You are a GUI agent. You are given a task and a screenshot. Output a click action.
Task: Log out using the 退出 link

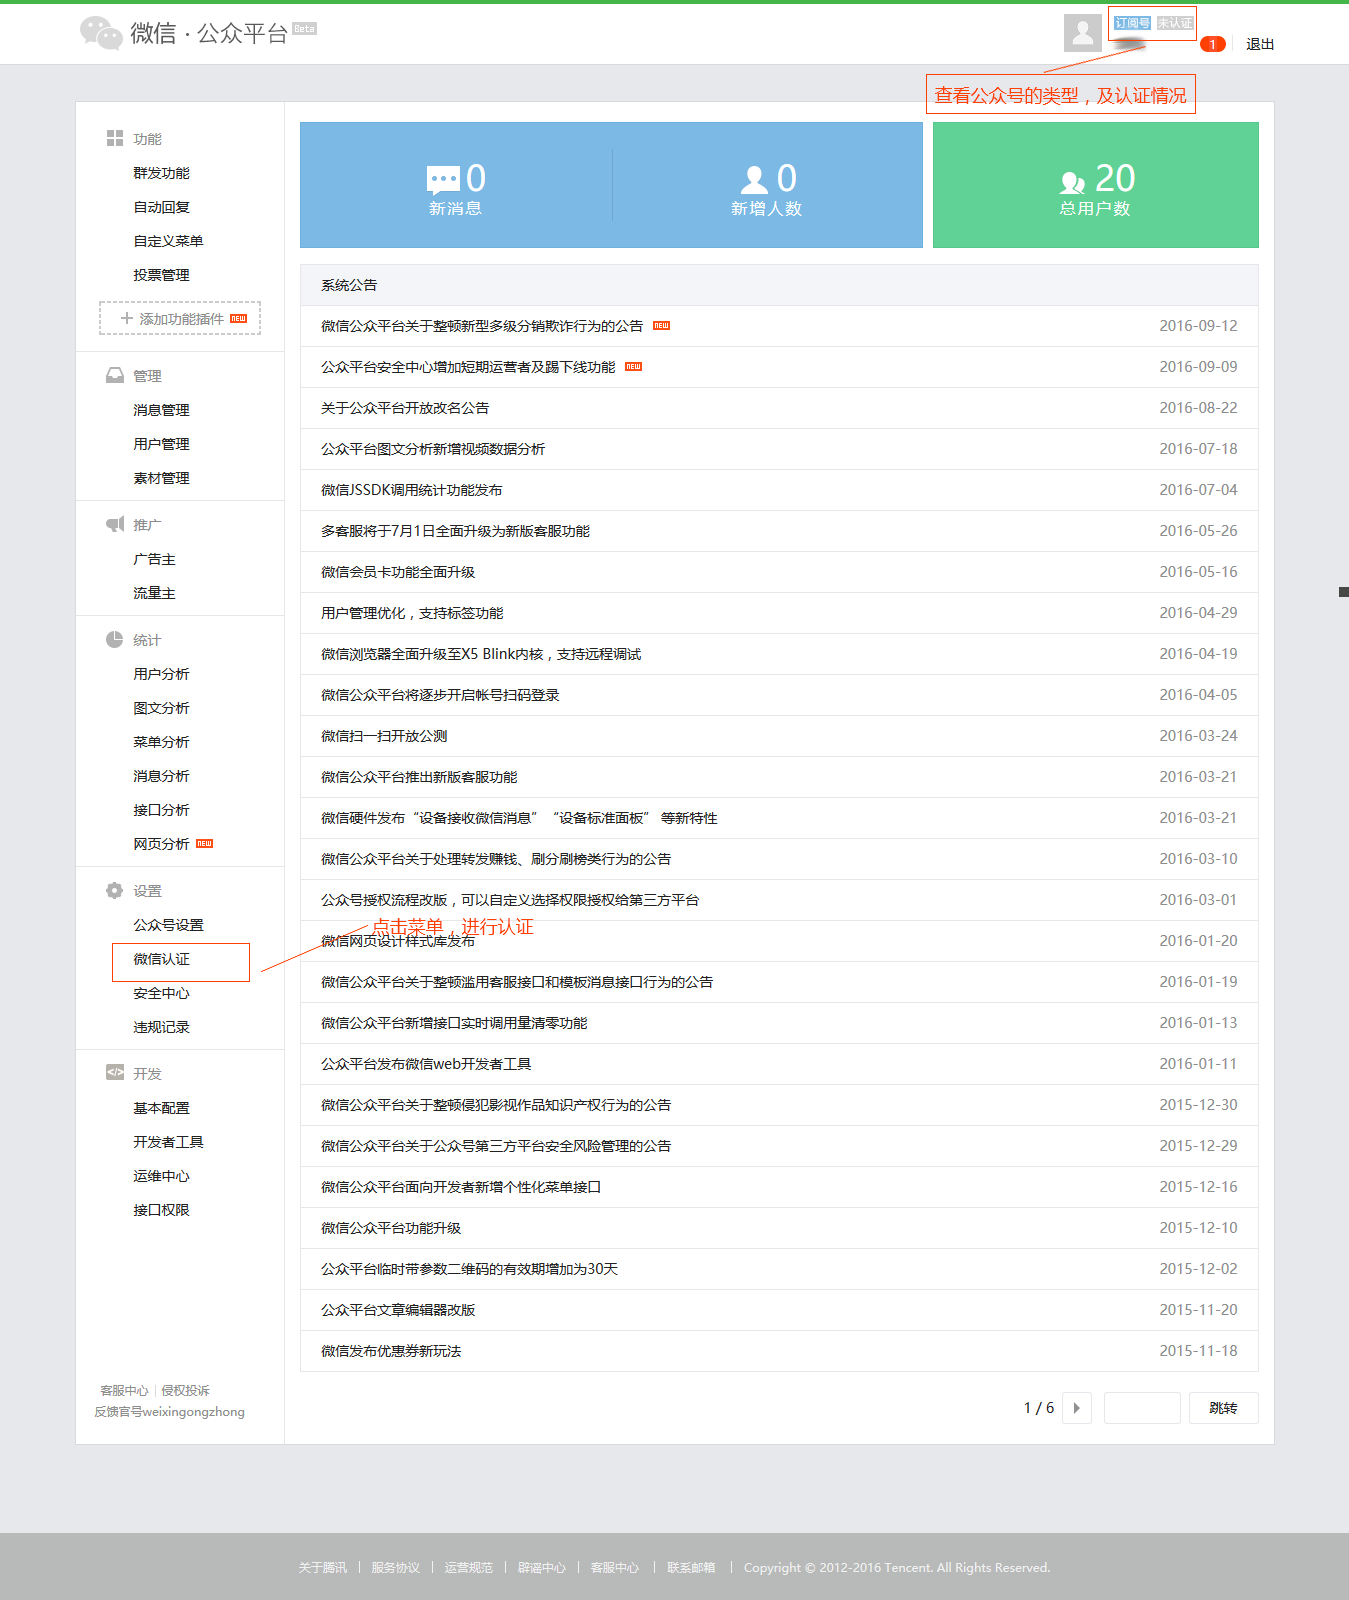(x=1260, y=44)
